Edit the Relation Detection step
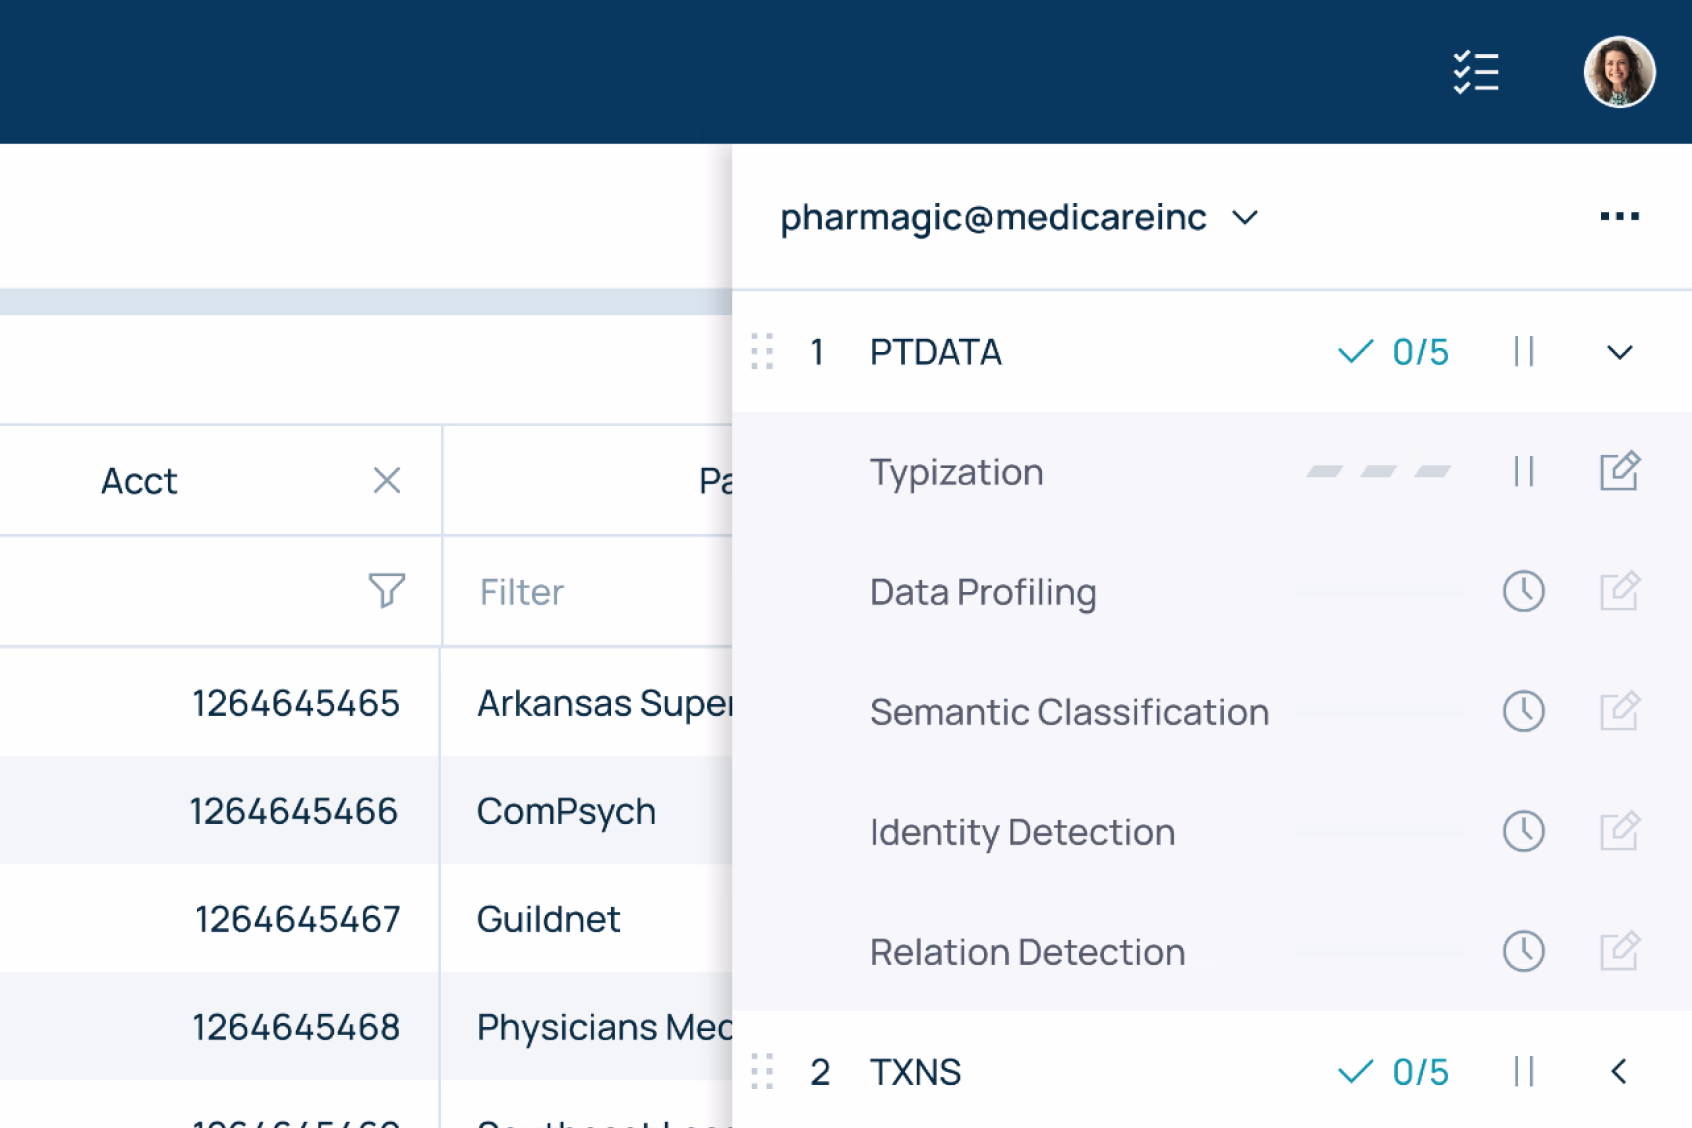1692x1128 pixels. coord(1619,951)
